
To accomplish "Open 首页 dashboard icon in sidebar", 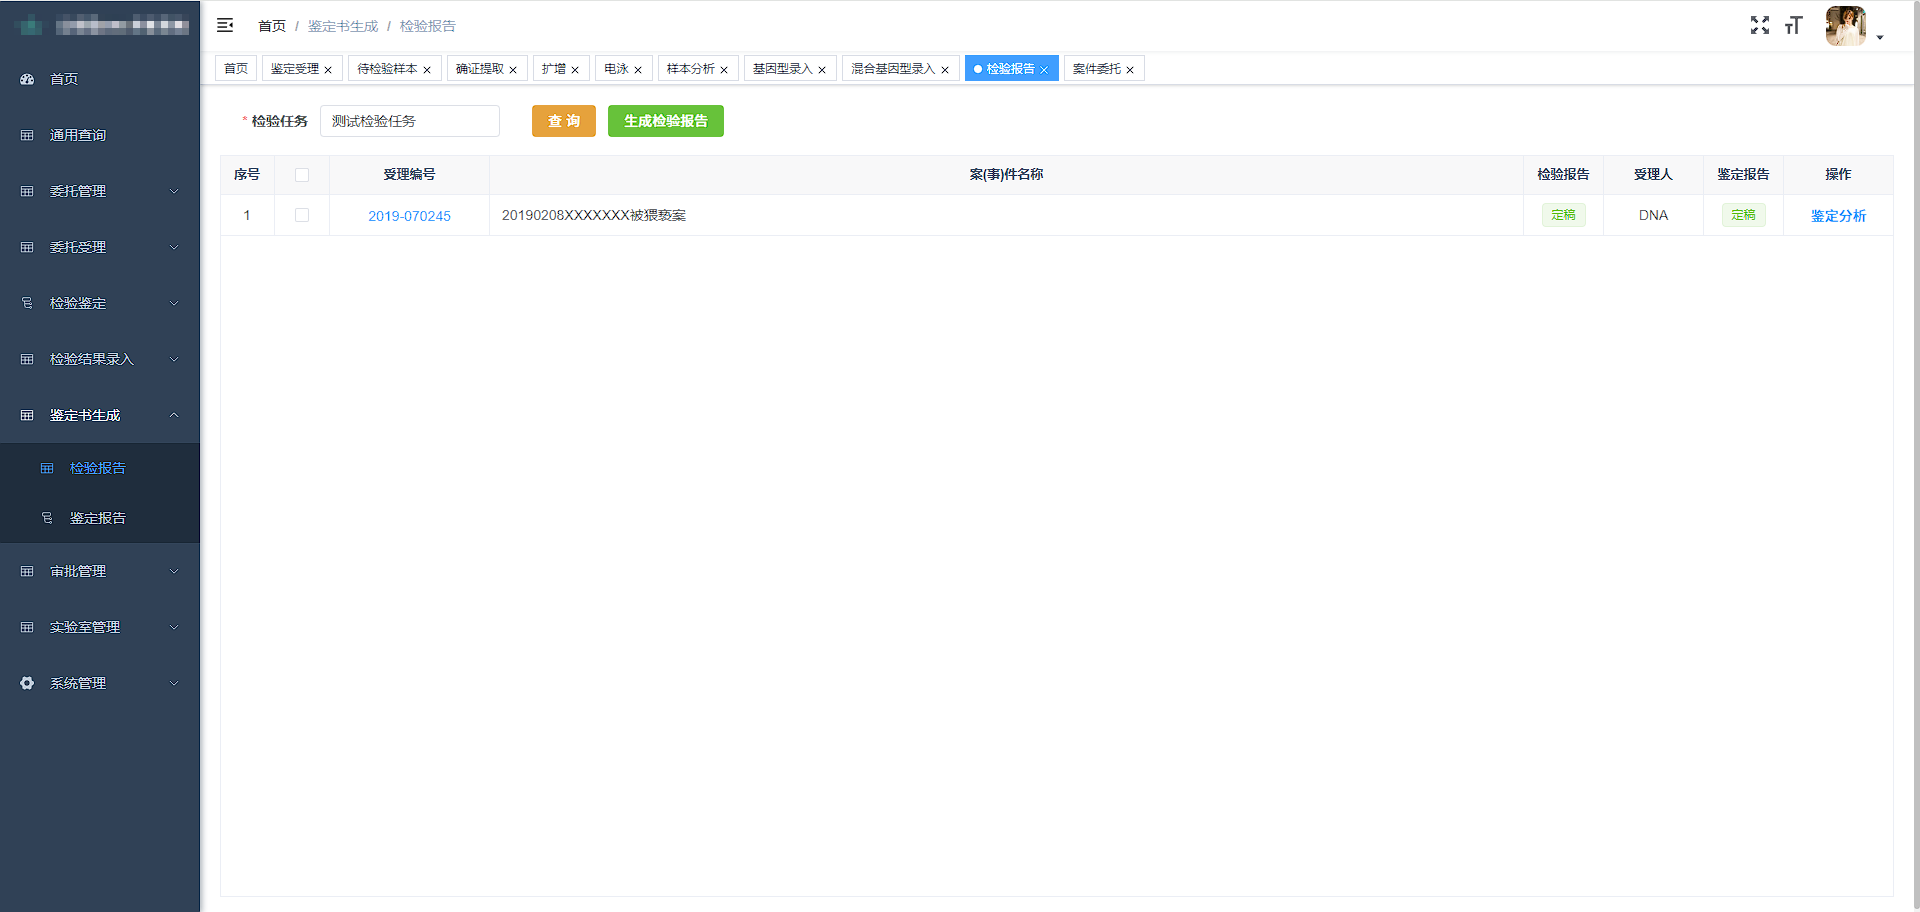I will pyautogui.click(x=27, y=79).
